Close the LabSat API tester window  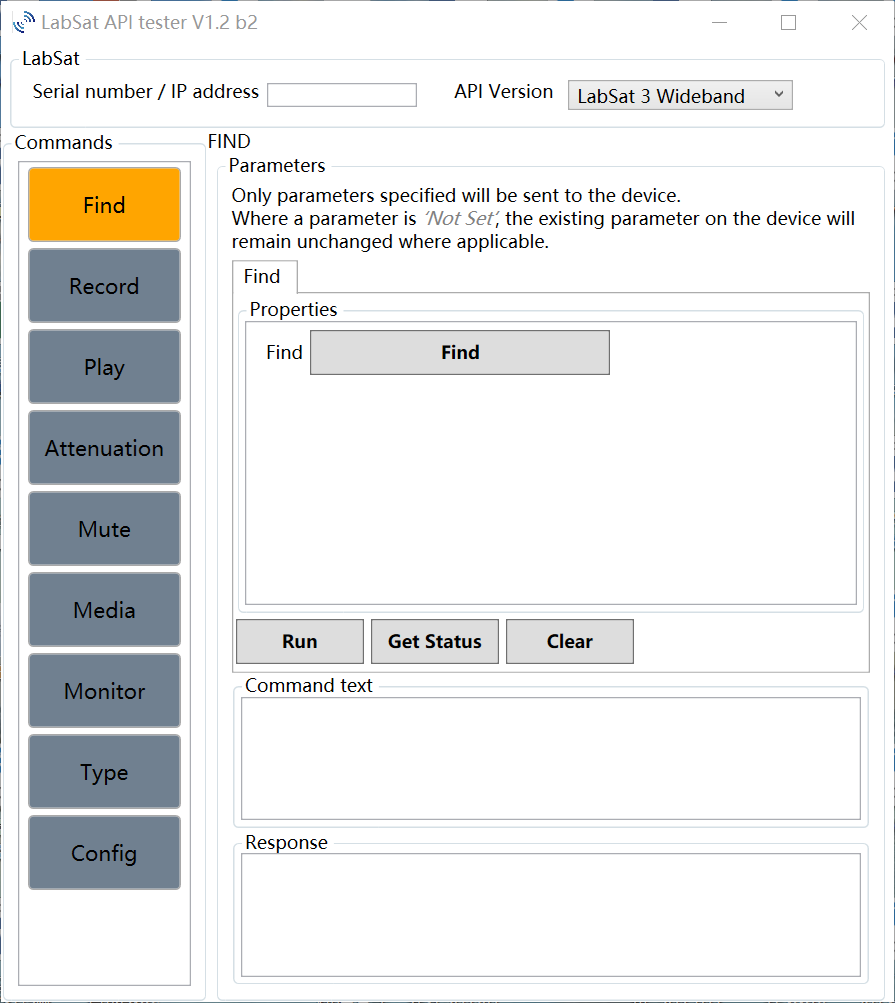[x=859, y=22]
